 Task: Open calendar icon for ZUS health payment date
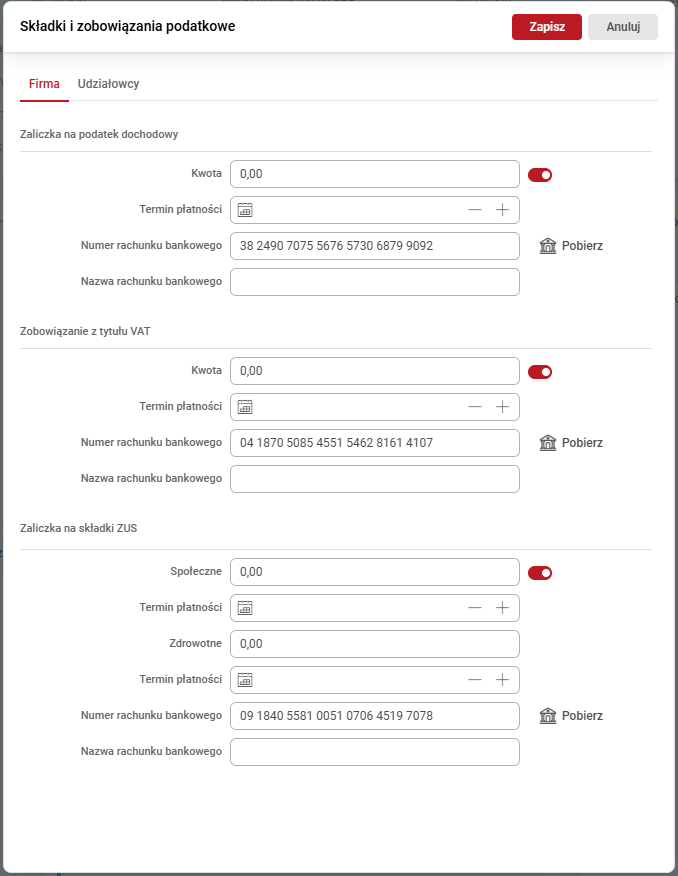coord(246,680)
